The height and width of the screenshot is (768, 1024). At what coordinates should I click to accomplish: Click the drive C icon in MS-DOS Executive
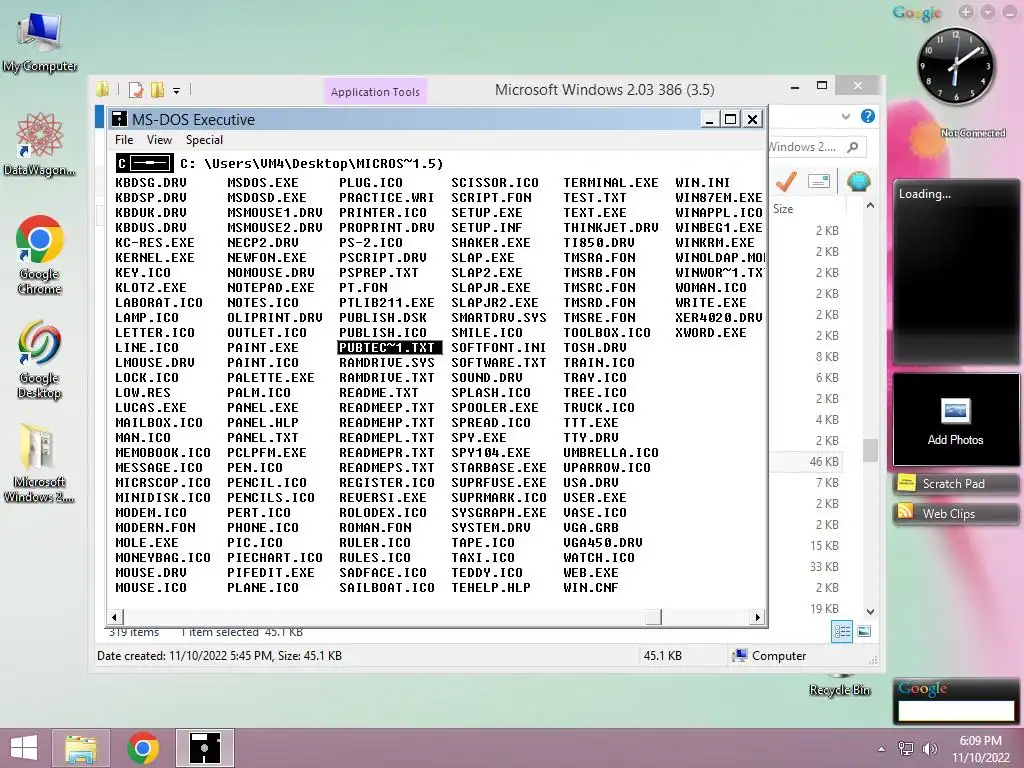click(145, 163)
